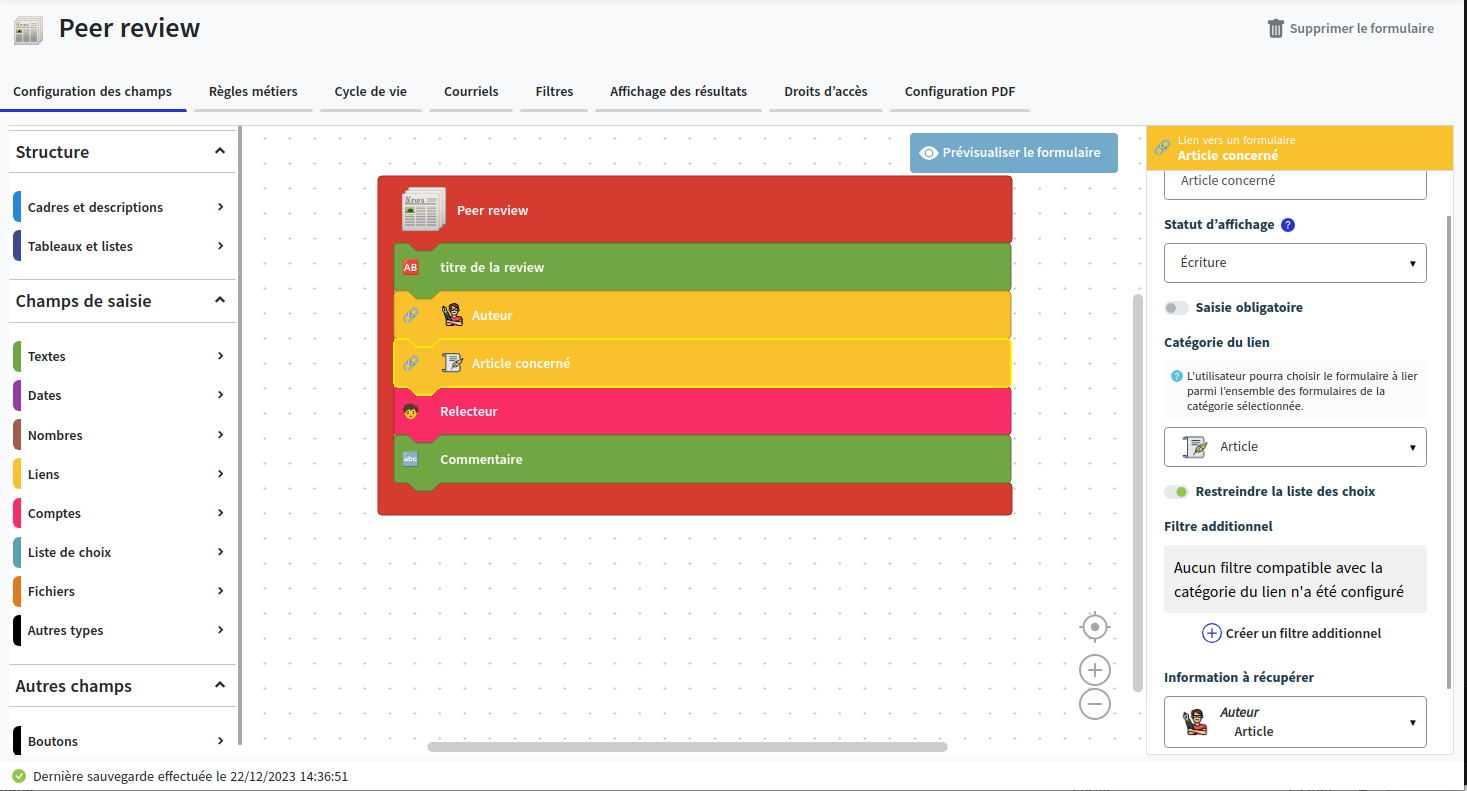
Task: Disable Restreindre la liste des choix toggle
Action: (x=1176, y=492)
